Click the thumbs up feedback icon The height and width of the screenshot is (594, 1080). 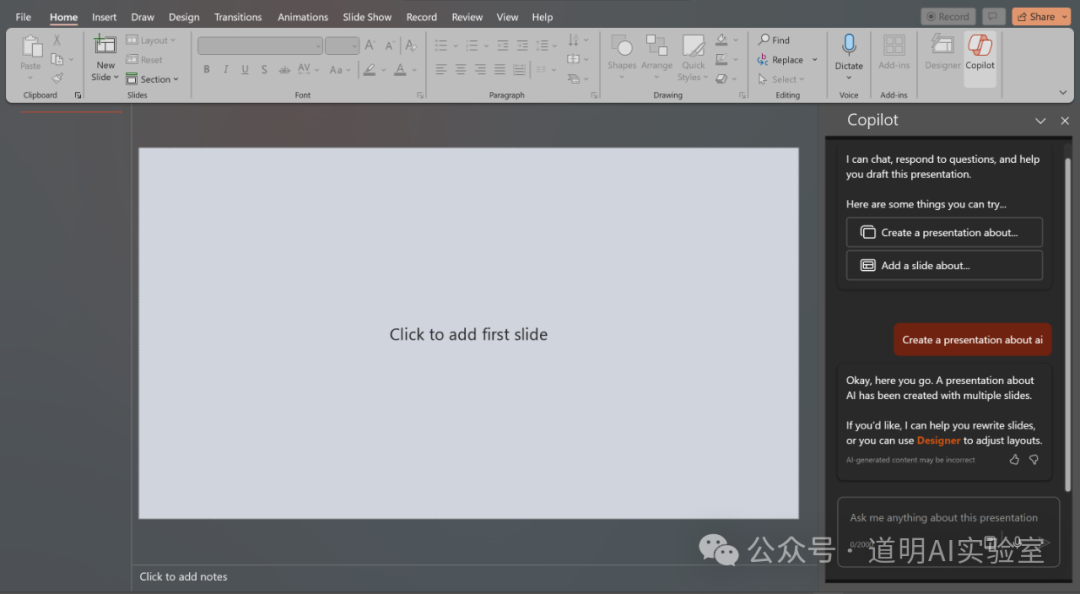pyautogui.click(x=1014, y=460)
